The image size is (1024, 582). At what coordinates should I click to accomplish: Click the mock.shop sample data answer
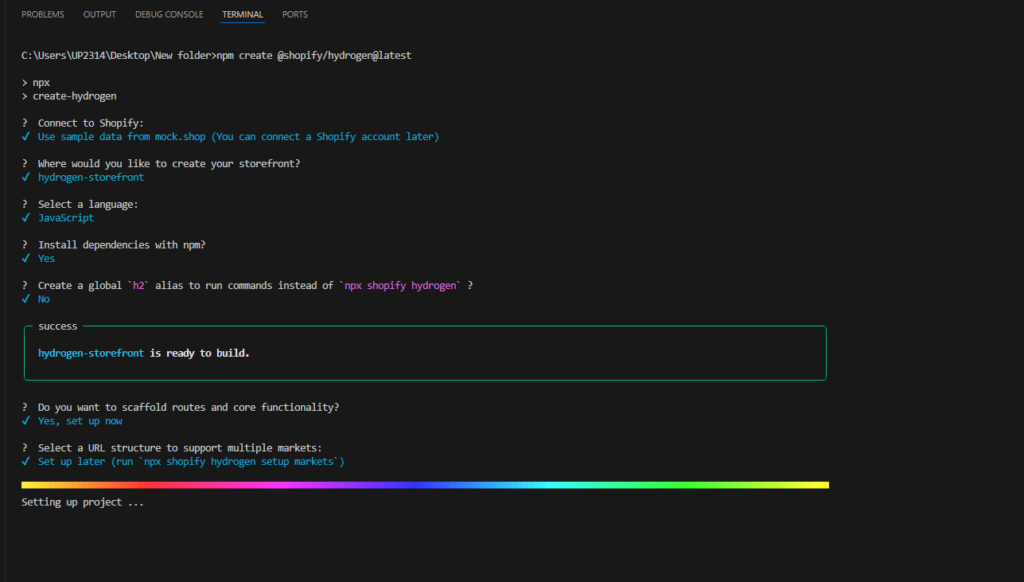point(238,137)
